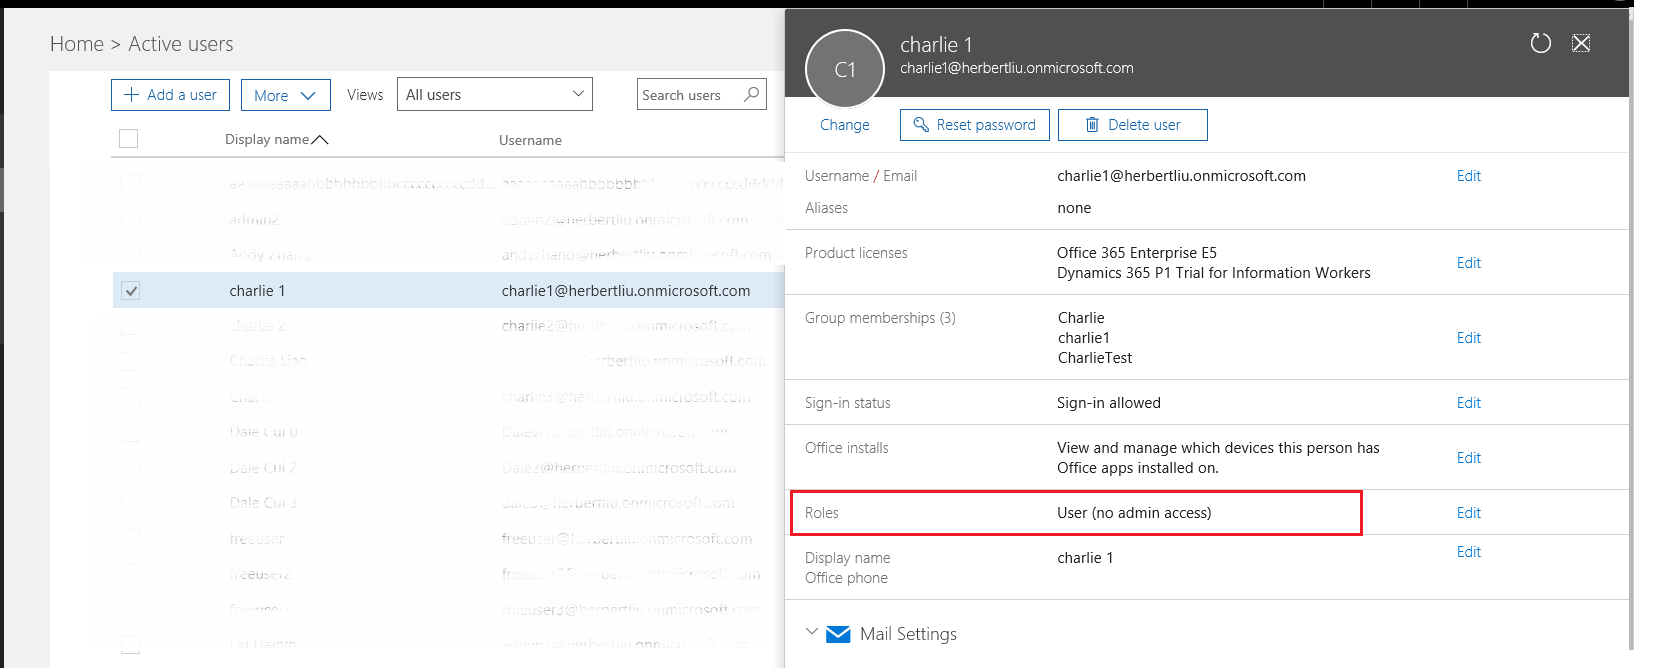1668x668 pixels.
Task: Edit Office installs
Action: (x=1468, y=458)
